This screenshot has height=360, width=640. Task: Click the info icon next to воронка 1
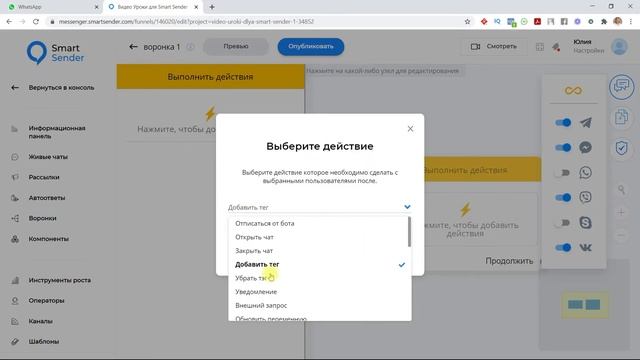point(191,47)
